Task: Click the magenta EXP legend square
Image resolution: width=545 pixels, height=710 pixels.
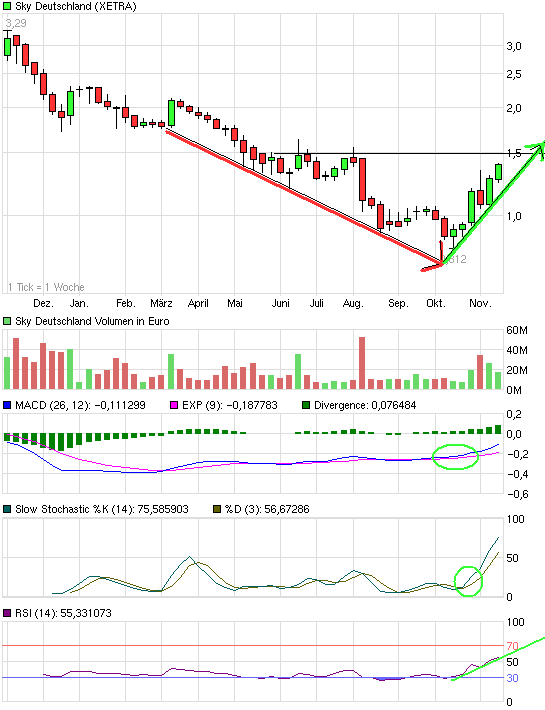Action: (x=174, y=405)
